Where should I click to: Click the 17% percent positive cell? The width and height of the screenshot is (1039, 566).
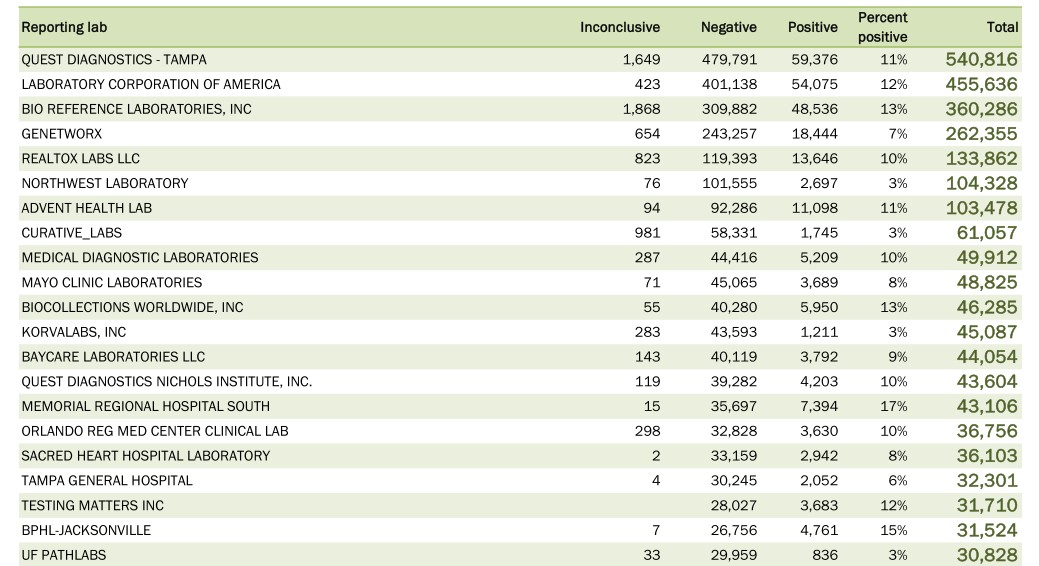pyautogui.click(x=894, y=406)
